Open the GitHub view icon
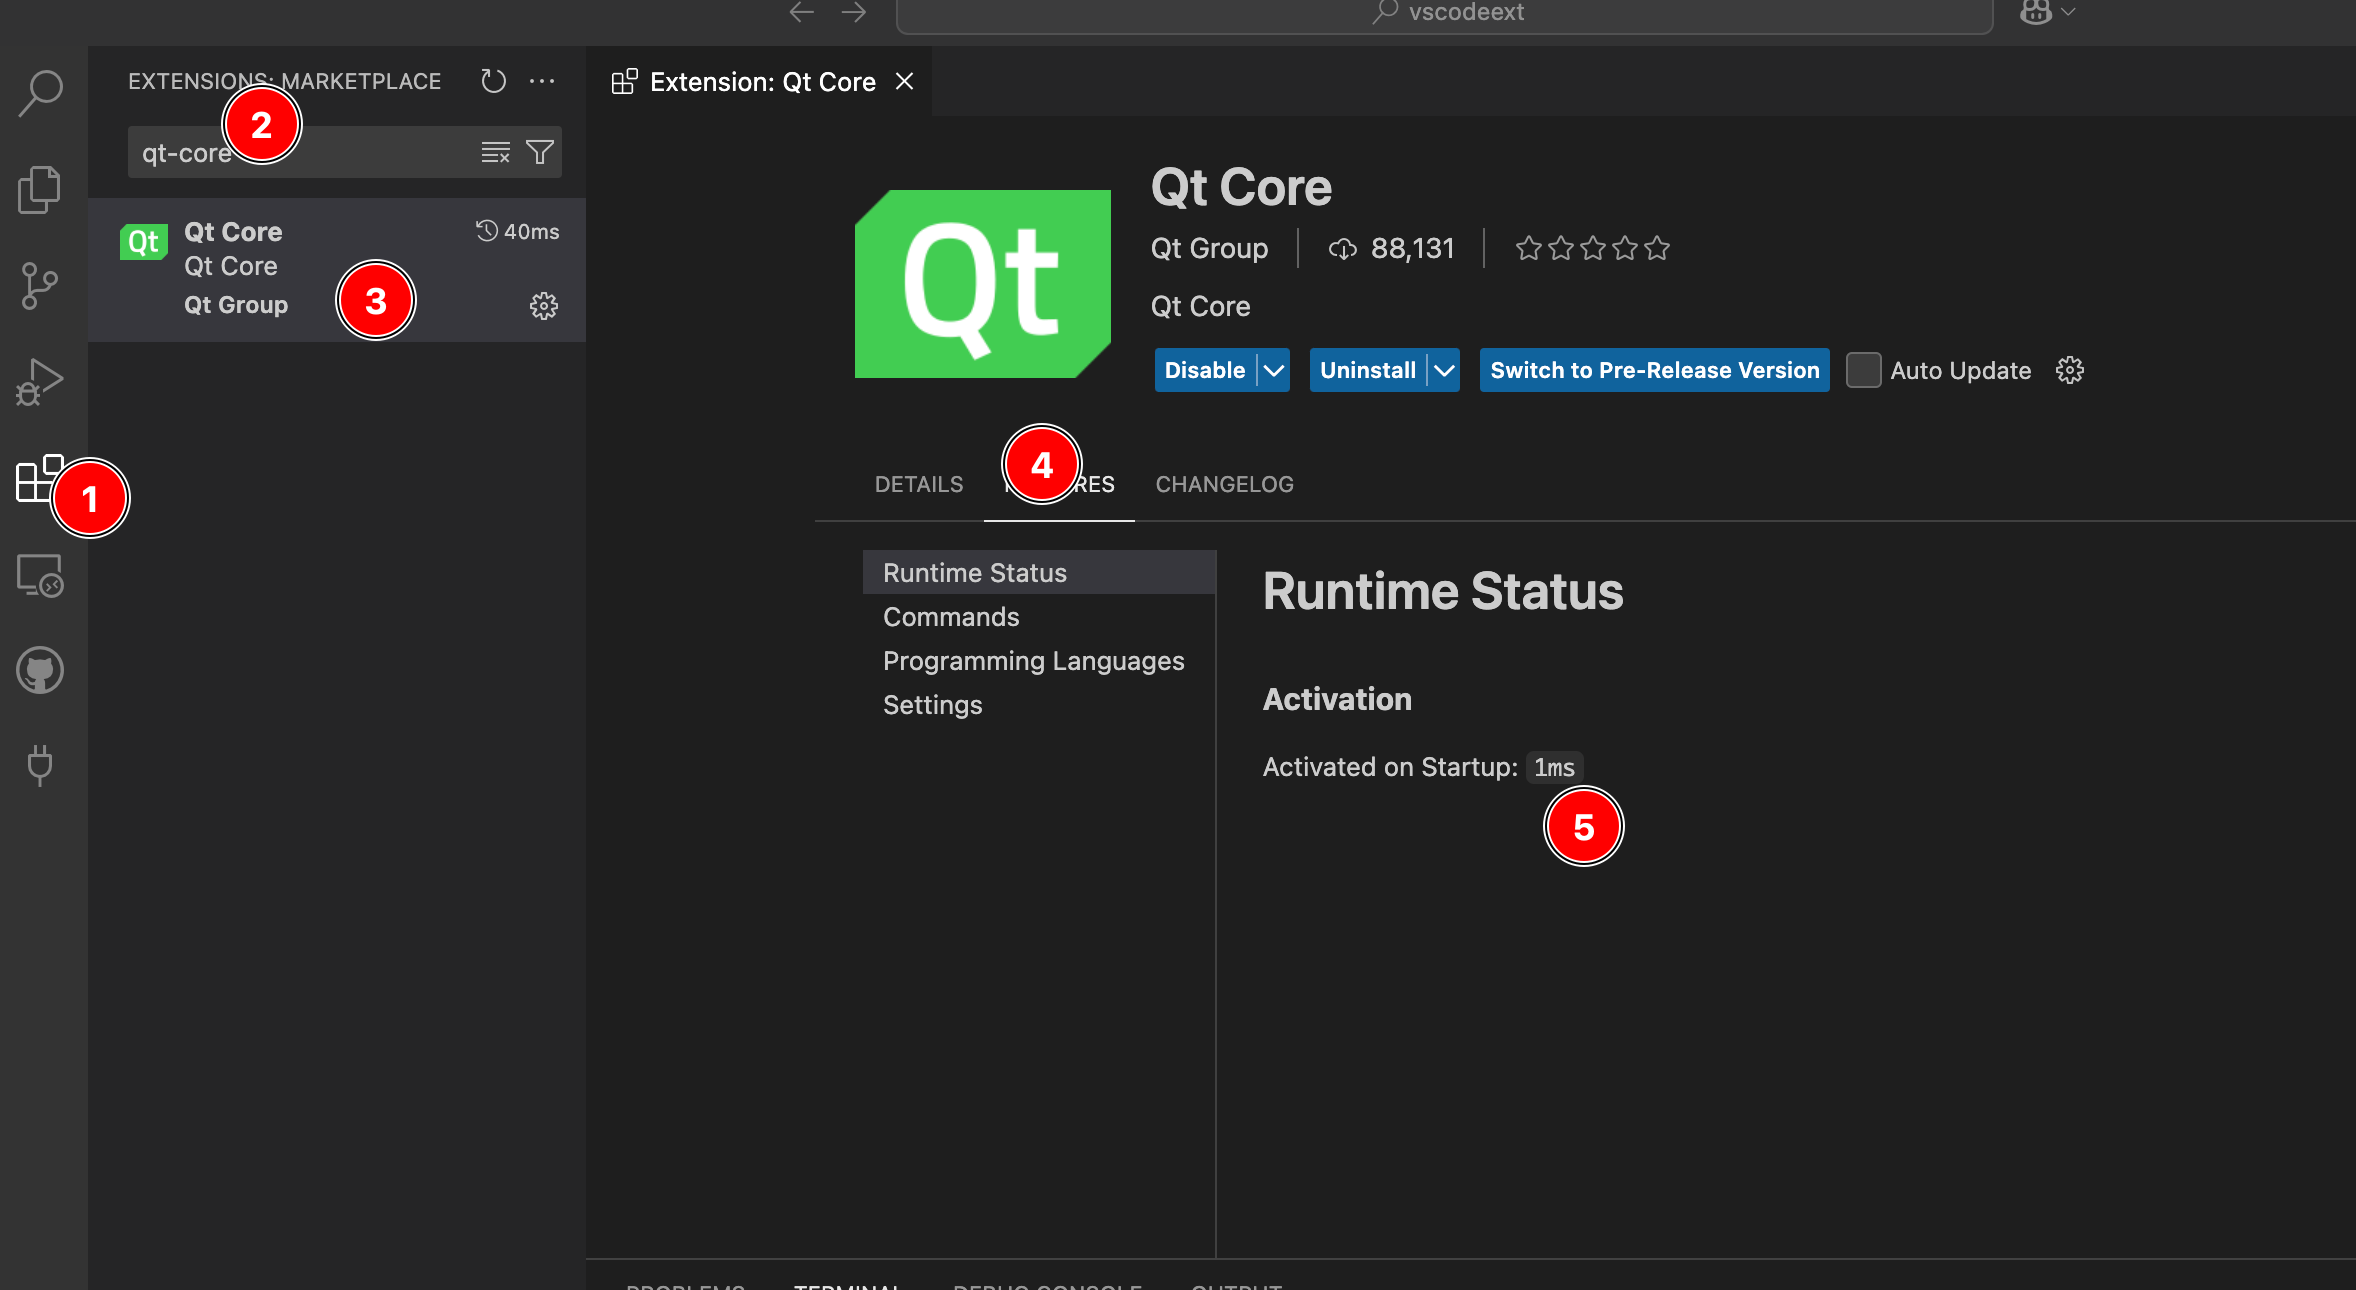Screen dimensions: 2356x1290 coord(40,670)
